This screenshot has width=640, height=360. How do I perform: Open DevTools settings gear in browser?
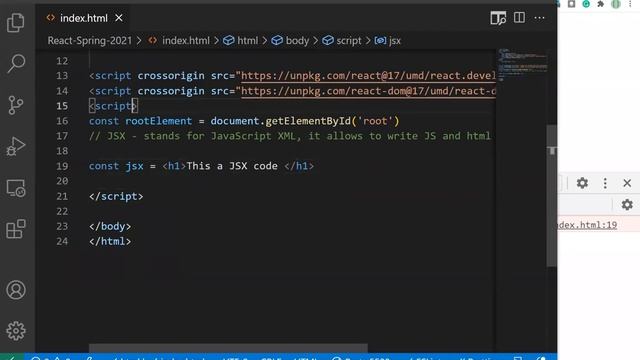pyautogui.click(x=582, y=183)
